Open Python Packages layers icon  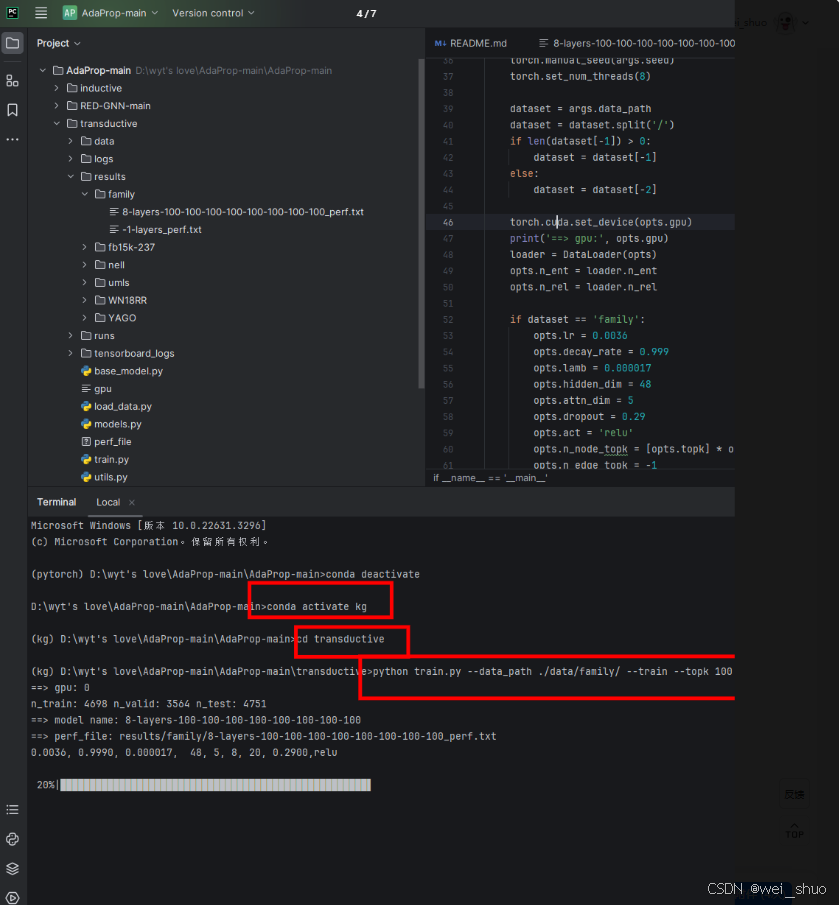click(x=13, y=869)
